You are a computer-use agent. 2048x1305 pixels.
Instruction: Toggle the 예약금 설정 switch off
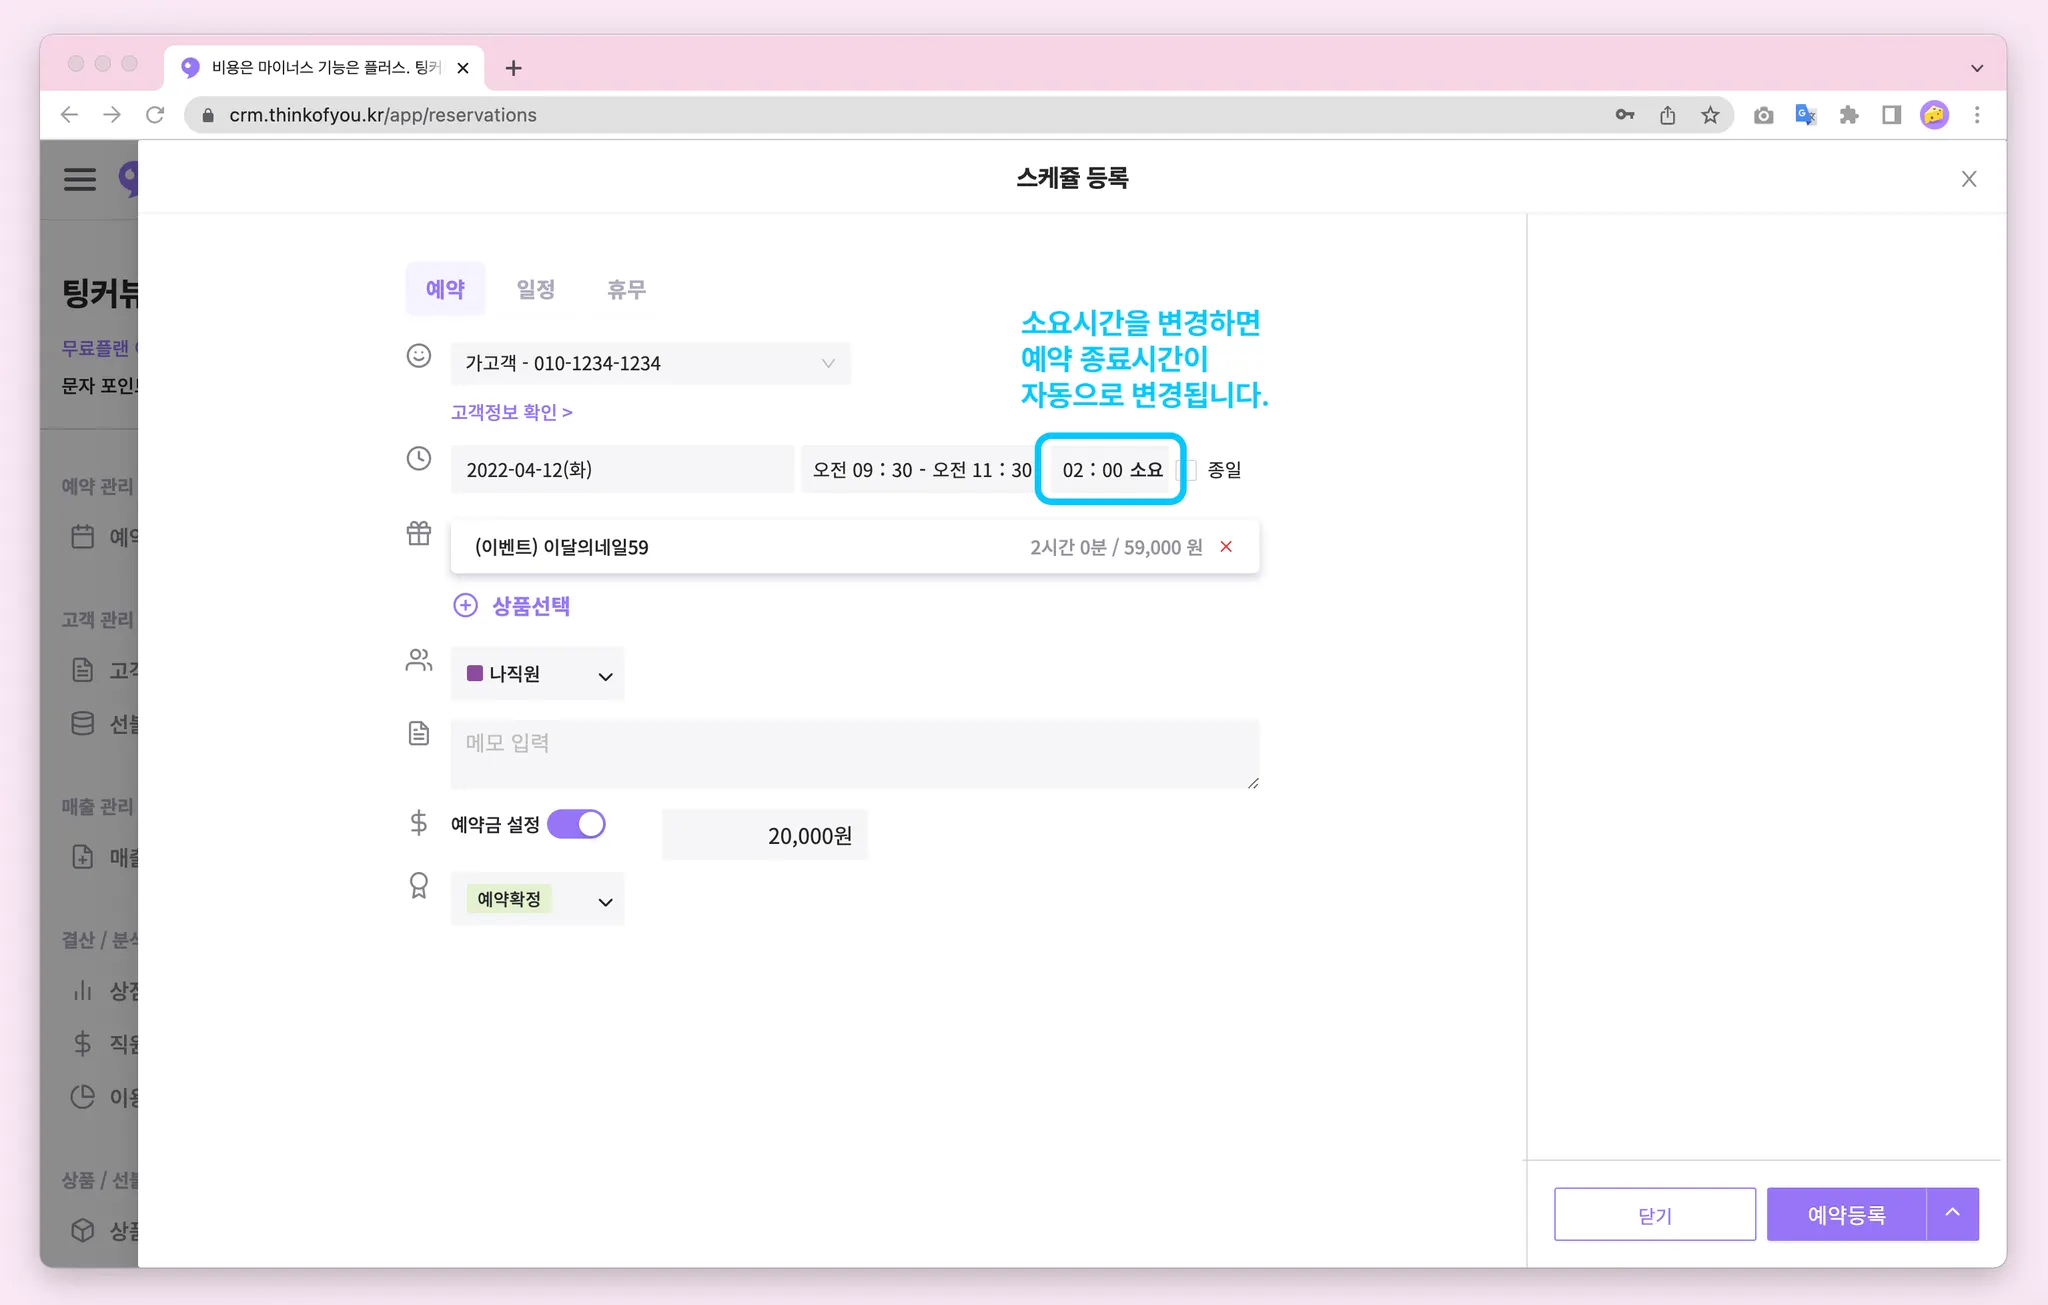click(577, 824)
